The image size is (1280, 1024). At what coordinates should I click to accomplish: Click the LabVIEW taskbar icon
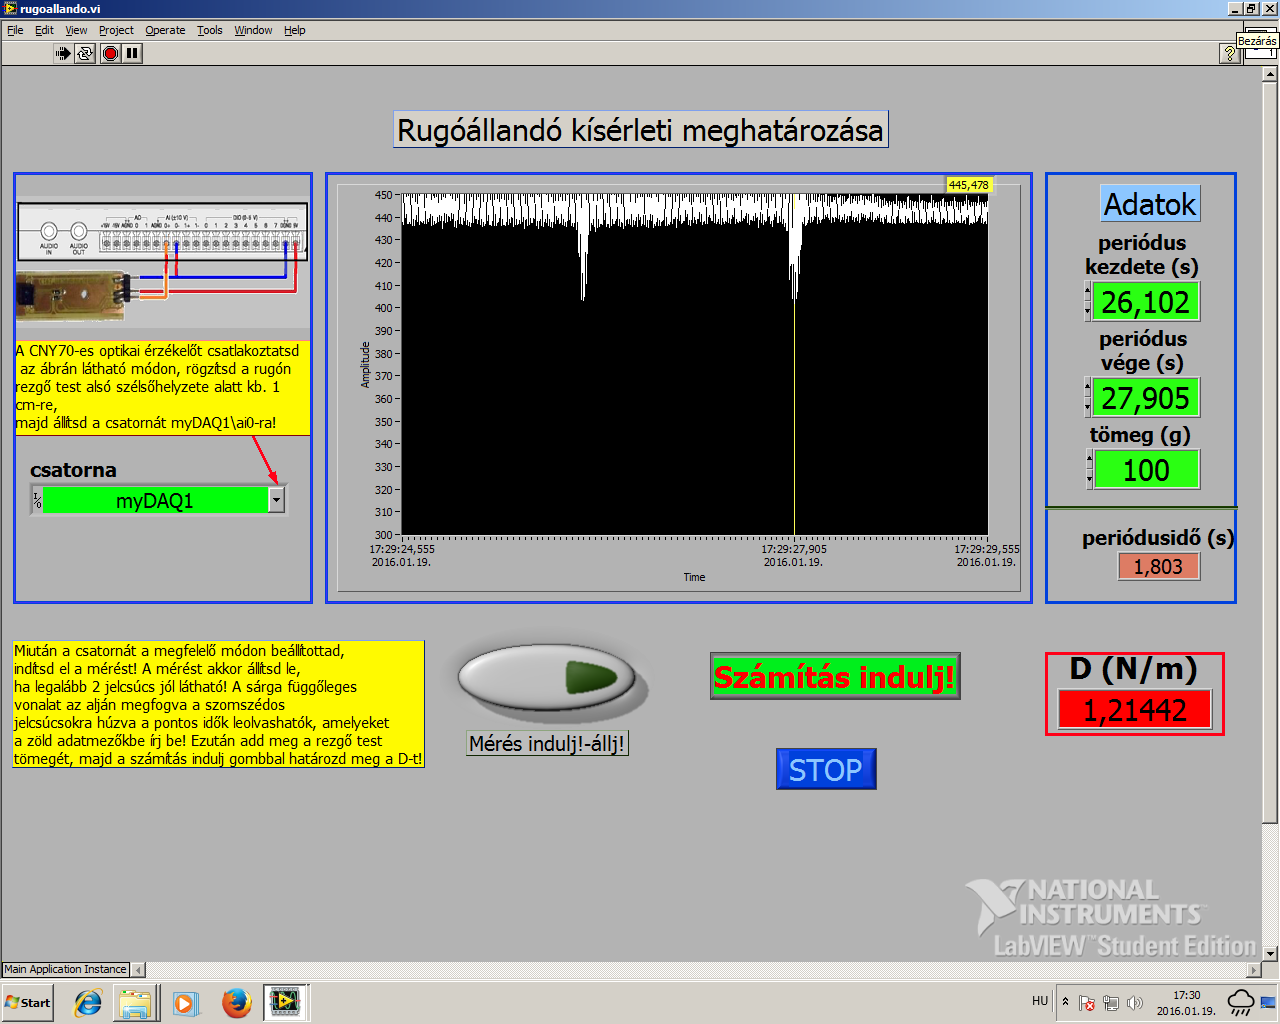point(285,1002)
